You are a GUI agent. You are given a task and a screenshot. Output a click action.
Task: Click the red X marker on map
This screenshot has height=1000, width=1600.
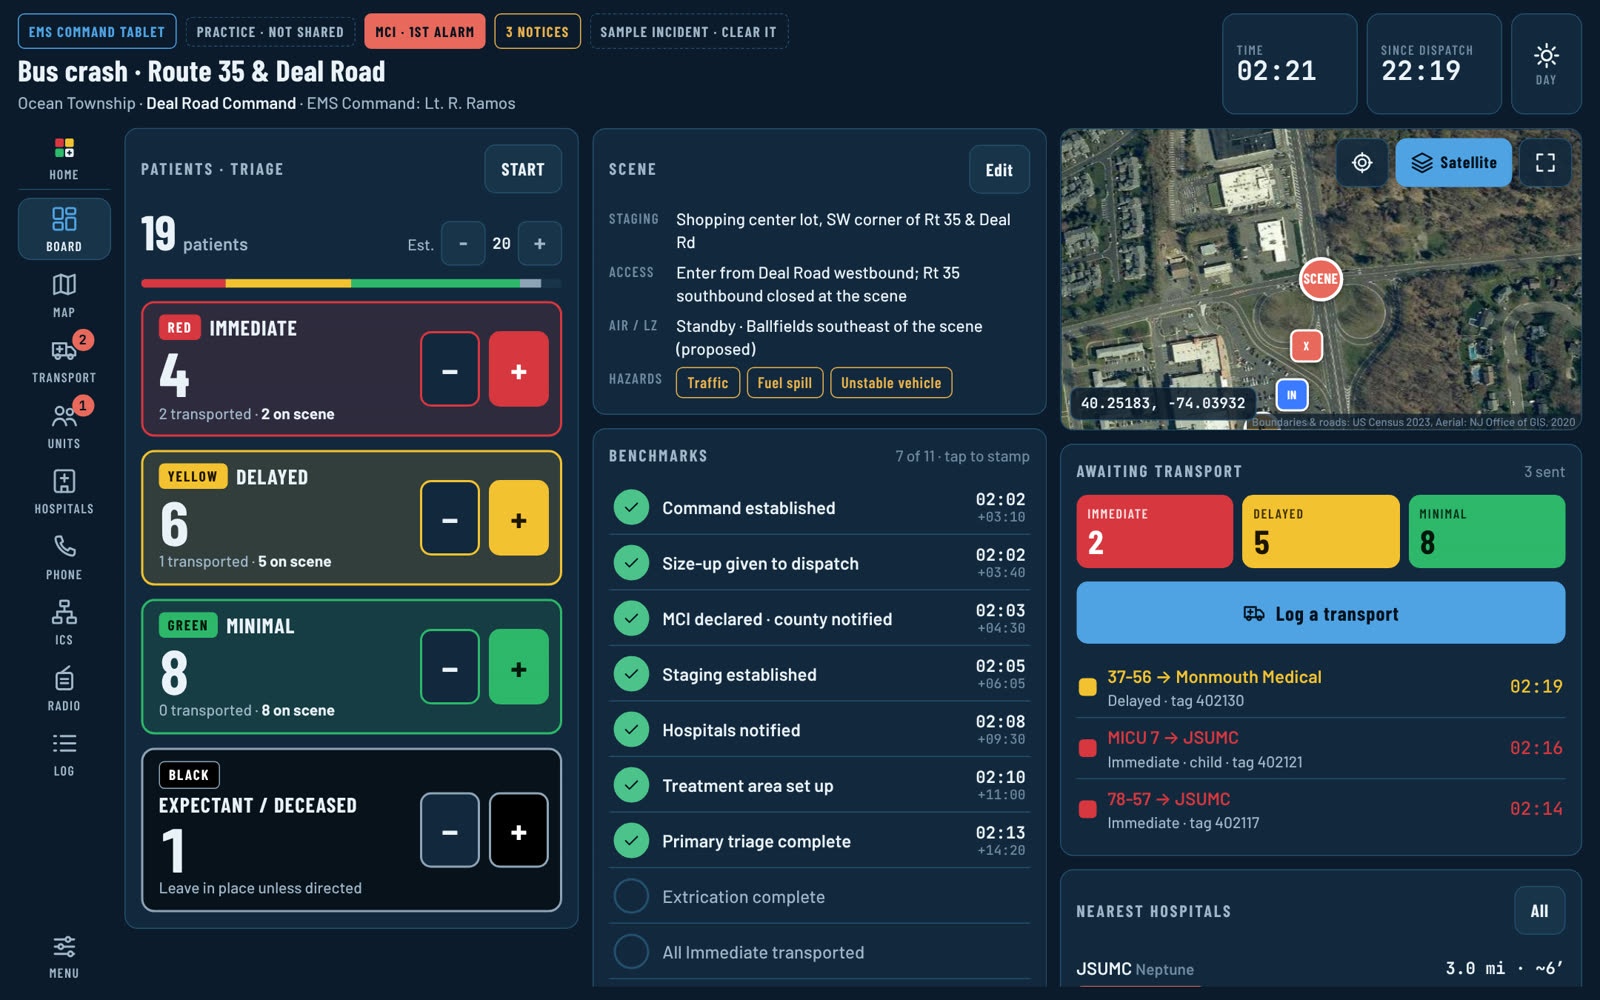click(x=1306, y=346)
